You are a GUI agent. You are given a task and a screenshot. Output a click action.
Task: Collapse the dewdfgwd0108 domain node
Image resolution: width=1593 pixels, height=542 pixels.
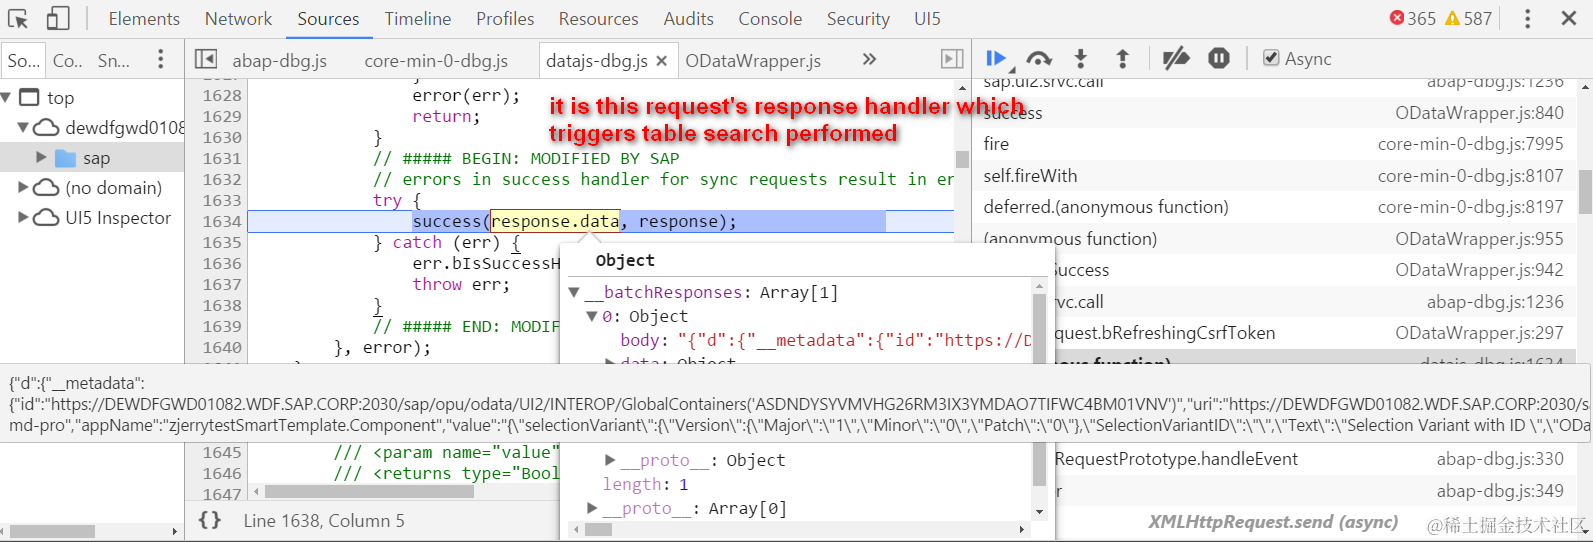point(22,127)
